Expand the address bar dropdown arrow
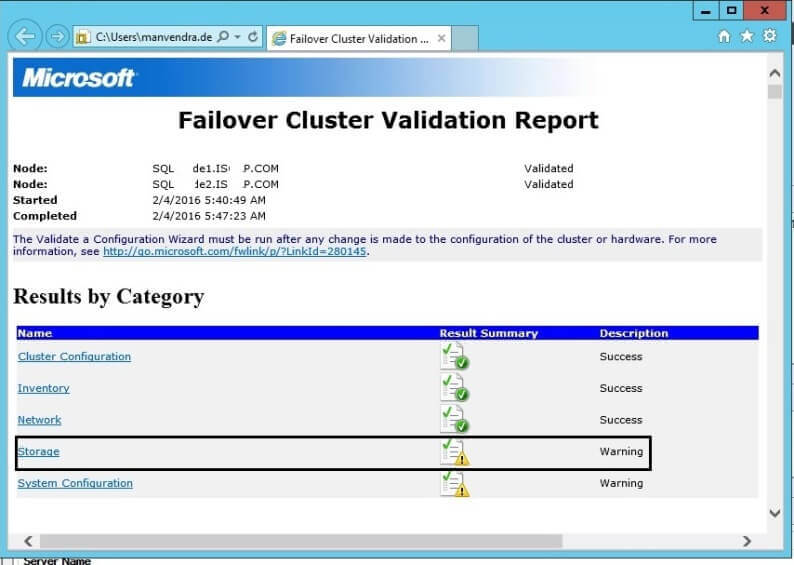 (238, 37)
